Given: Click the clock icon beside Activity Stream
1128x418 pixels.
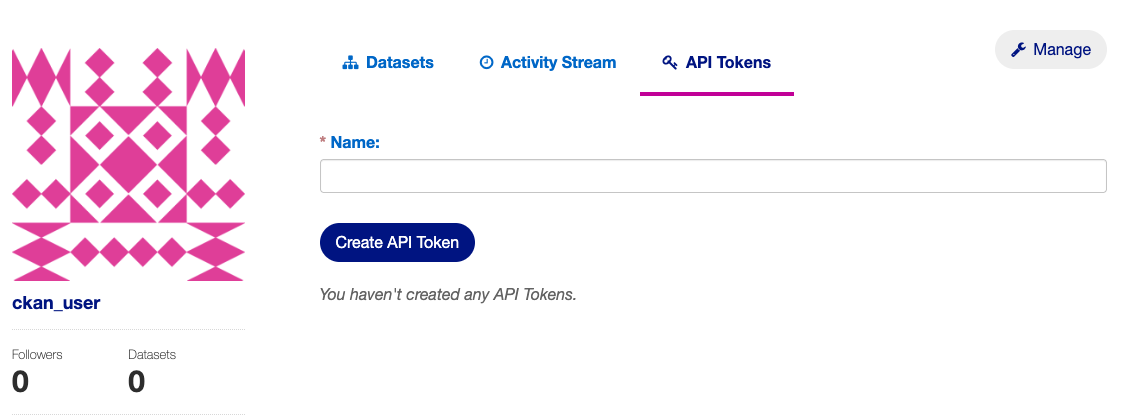Looking at the screenshot, I should coord(486,63).
